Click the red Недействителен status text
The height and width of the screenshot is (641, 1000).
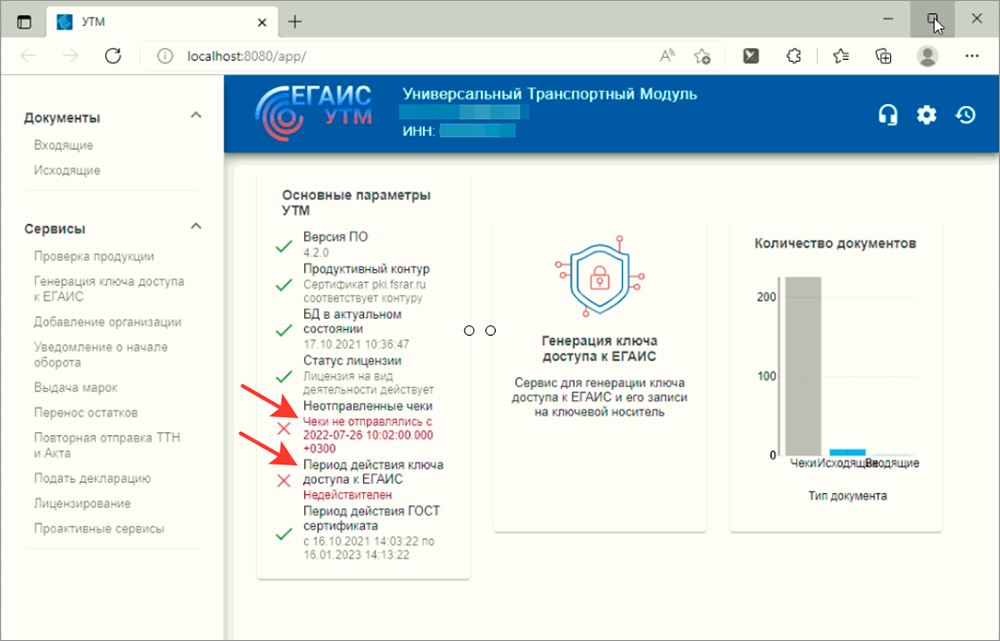(348, 495)
